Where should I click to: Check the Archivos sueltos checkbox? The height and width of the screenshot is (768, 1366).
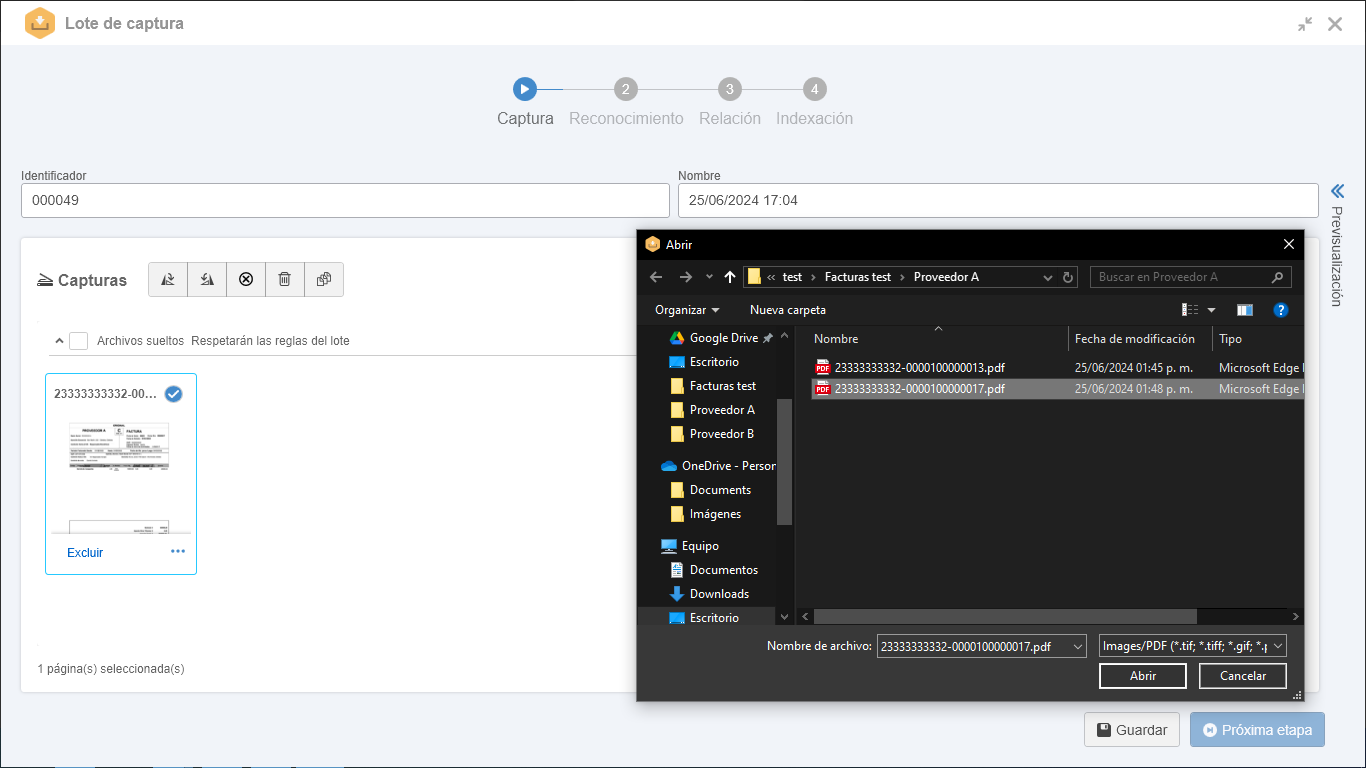pos(79,341)
